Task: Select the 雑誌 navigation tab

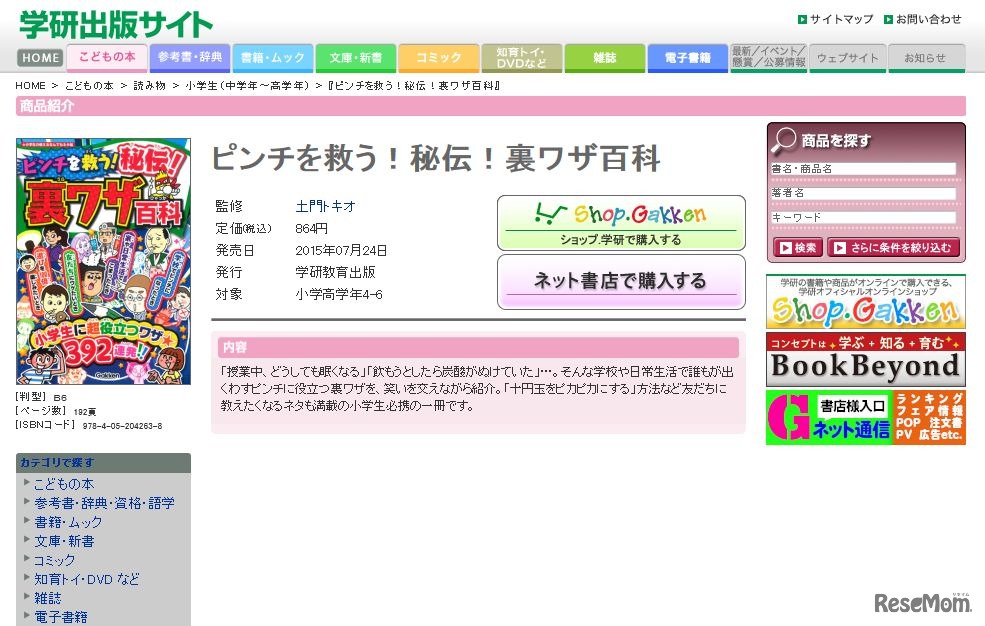Action: [604, 58]
